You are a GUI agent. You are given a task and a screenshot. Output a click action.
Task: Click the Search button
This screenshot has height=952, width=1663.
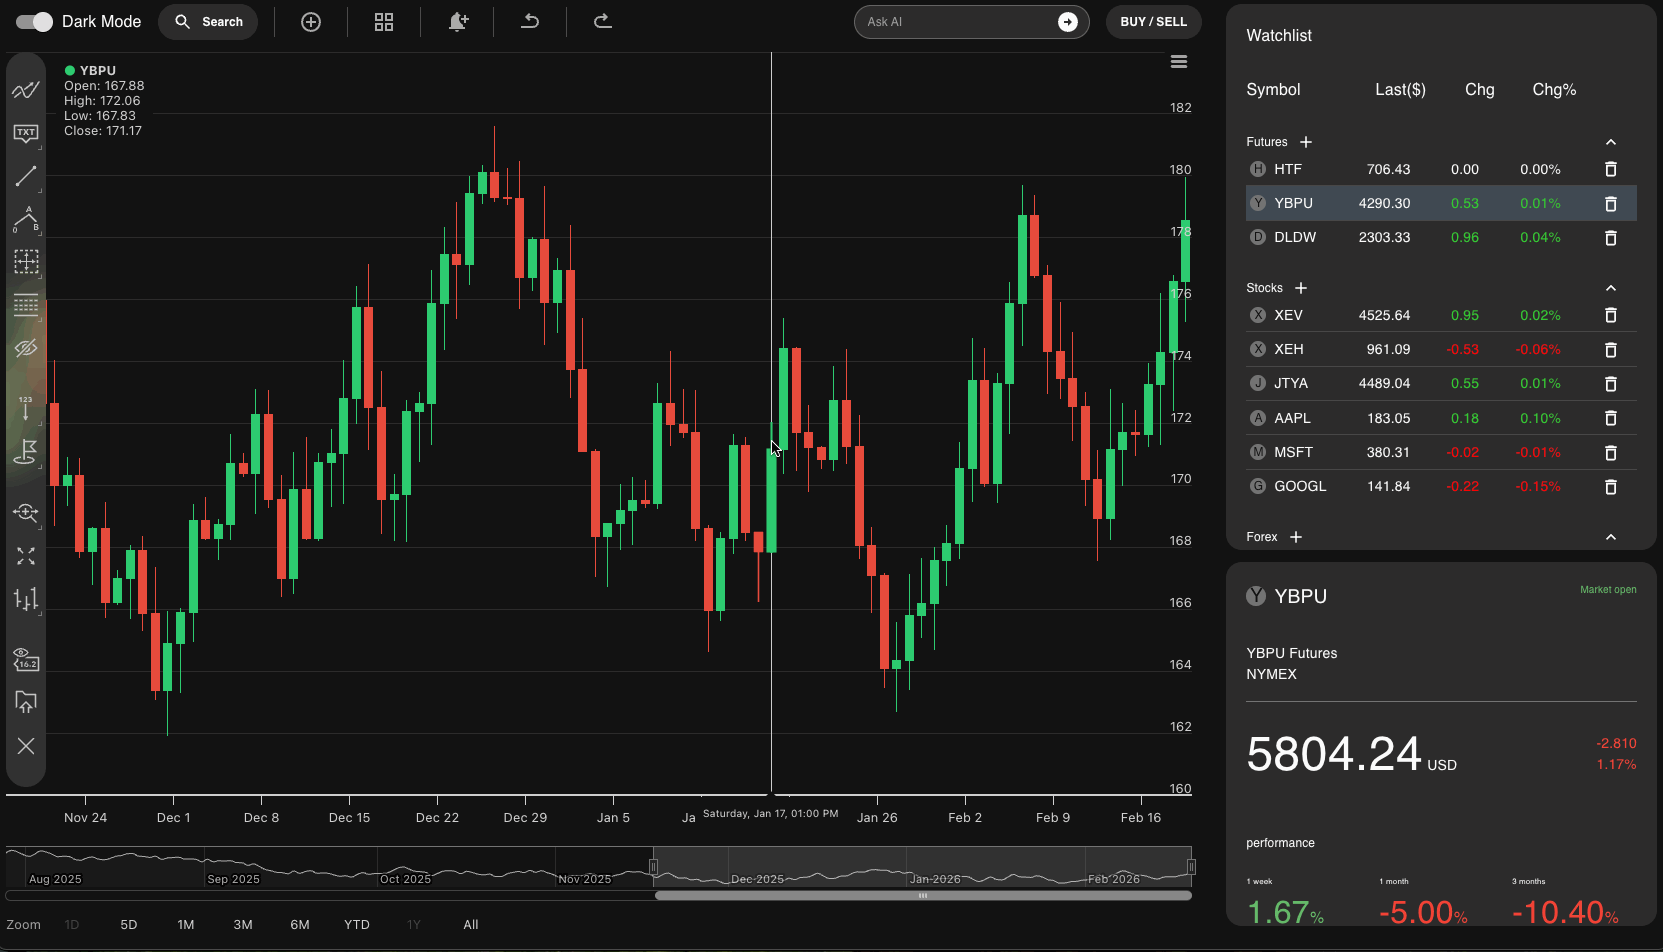[x=208, y=22]
